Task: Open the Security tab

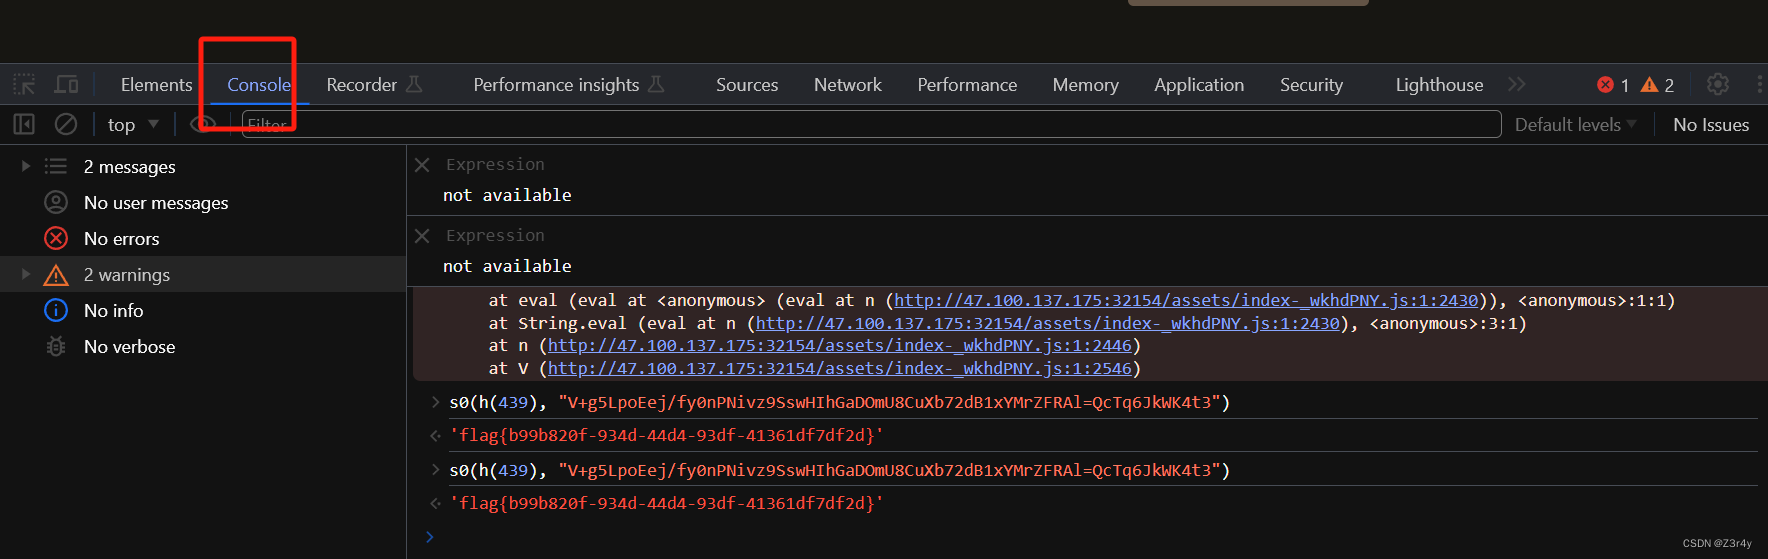Action: tap(1311, 85)
